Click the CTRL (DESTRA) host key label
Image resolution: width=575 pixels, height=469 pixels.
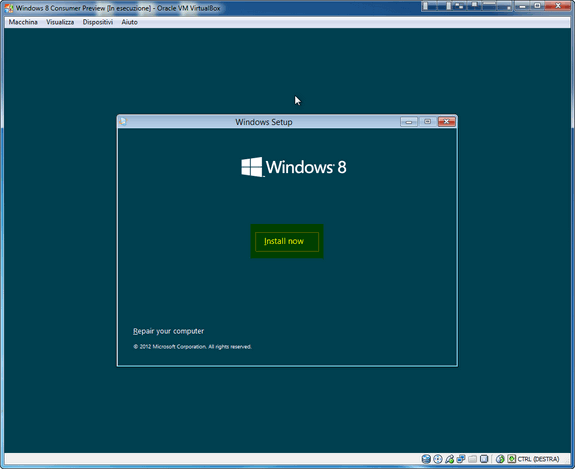pos(538,459)
